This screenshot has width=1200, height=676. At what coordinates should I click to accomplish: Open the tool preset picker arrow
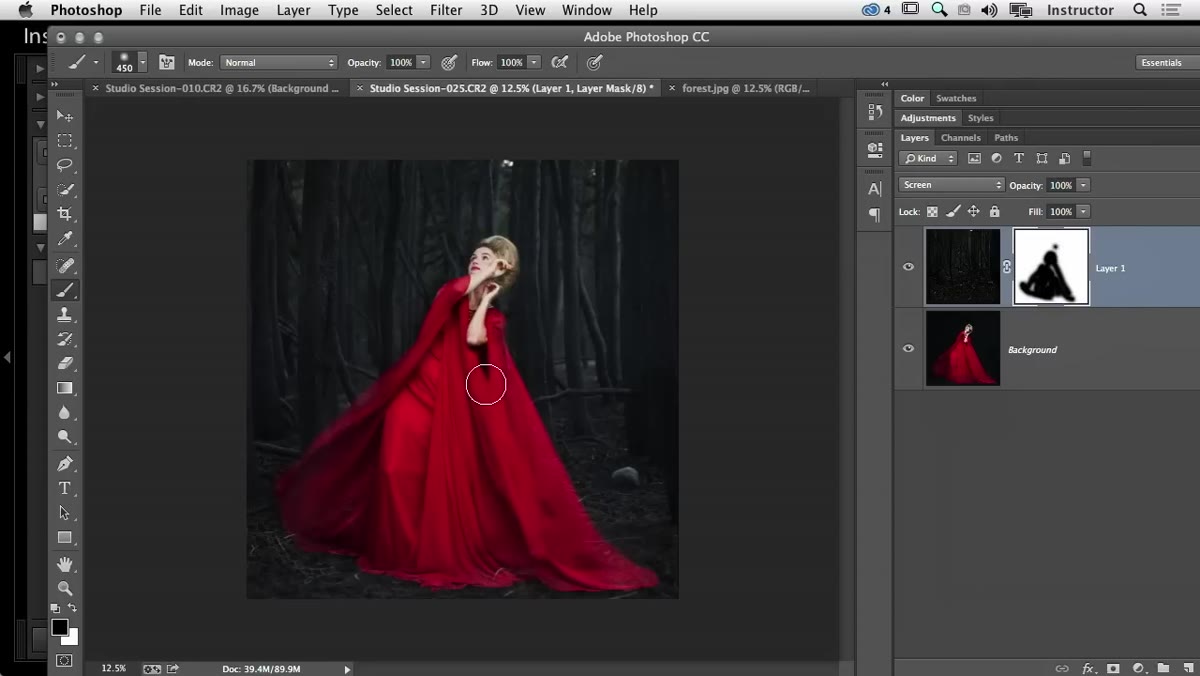[x=96, y=62]
